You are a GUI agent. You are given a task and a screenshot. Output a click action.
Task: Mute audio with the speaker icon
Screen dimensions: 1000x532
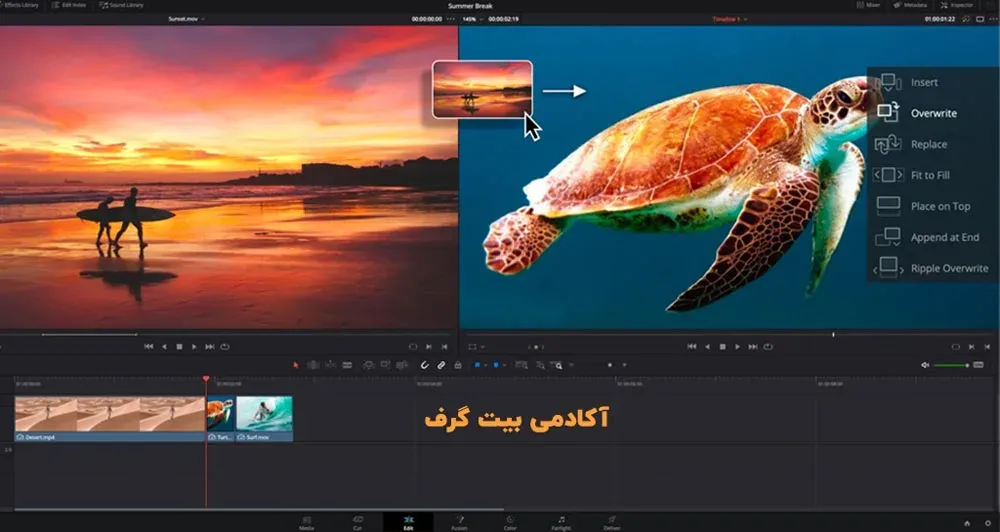[x=925, y=365]
